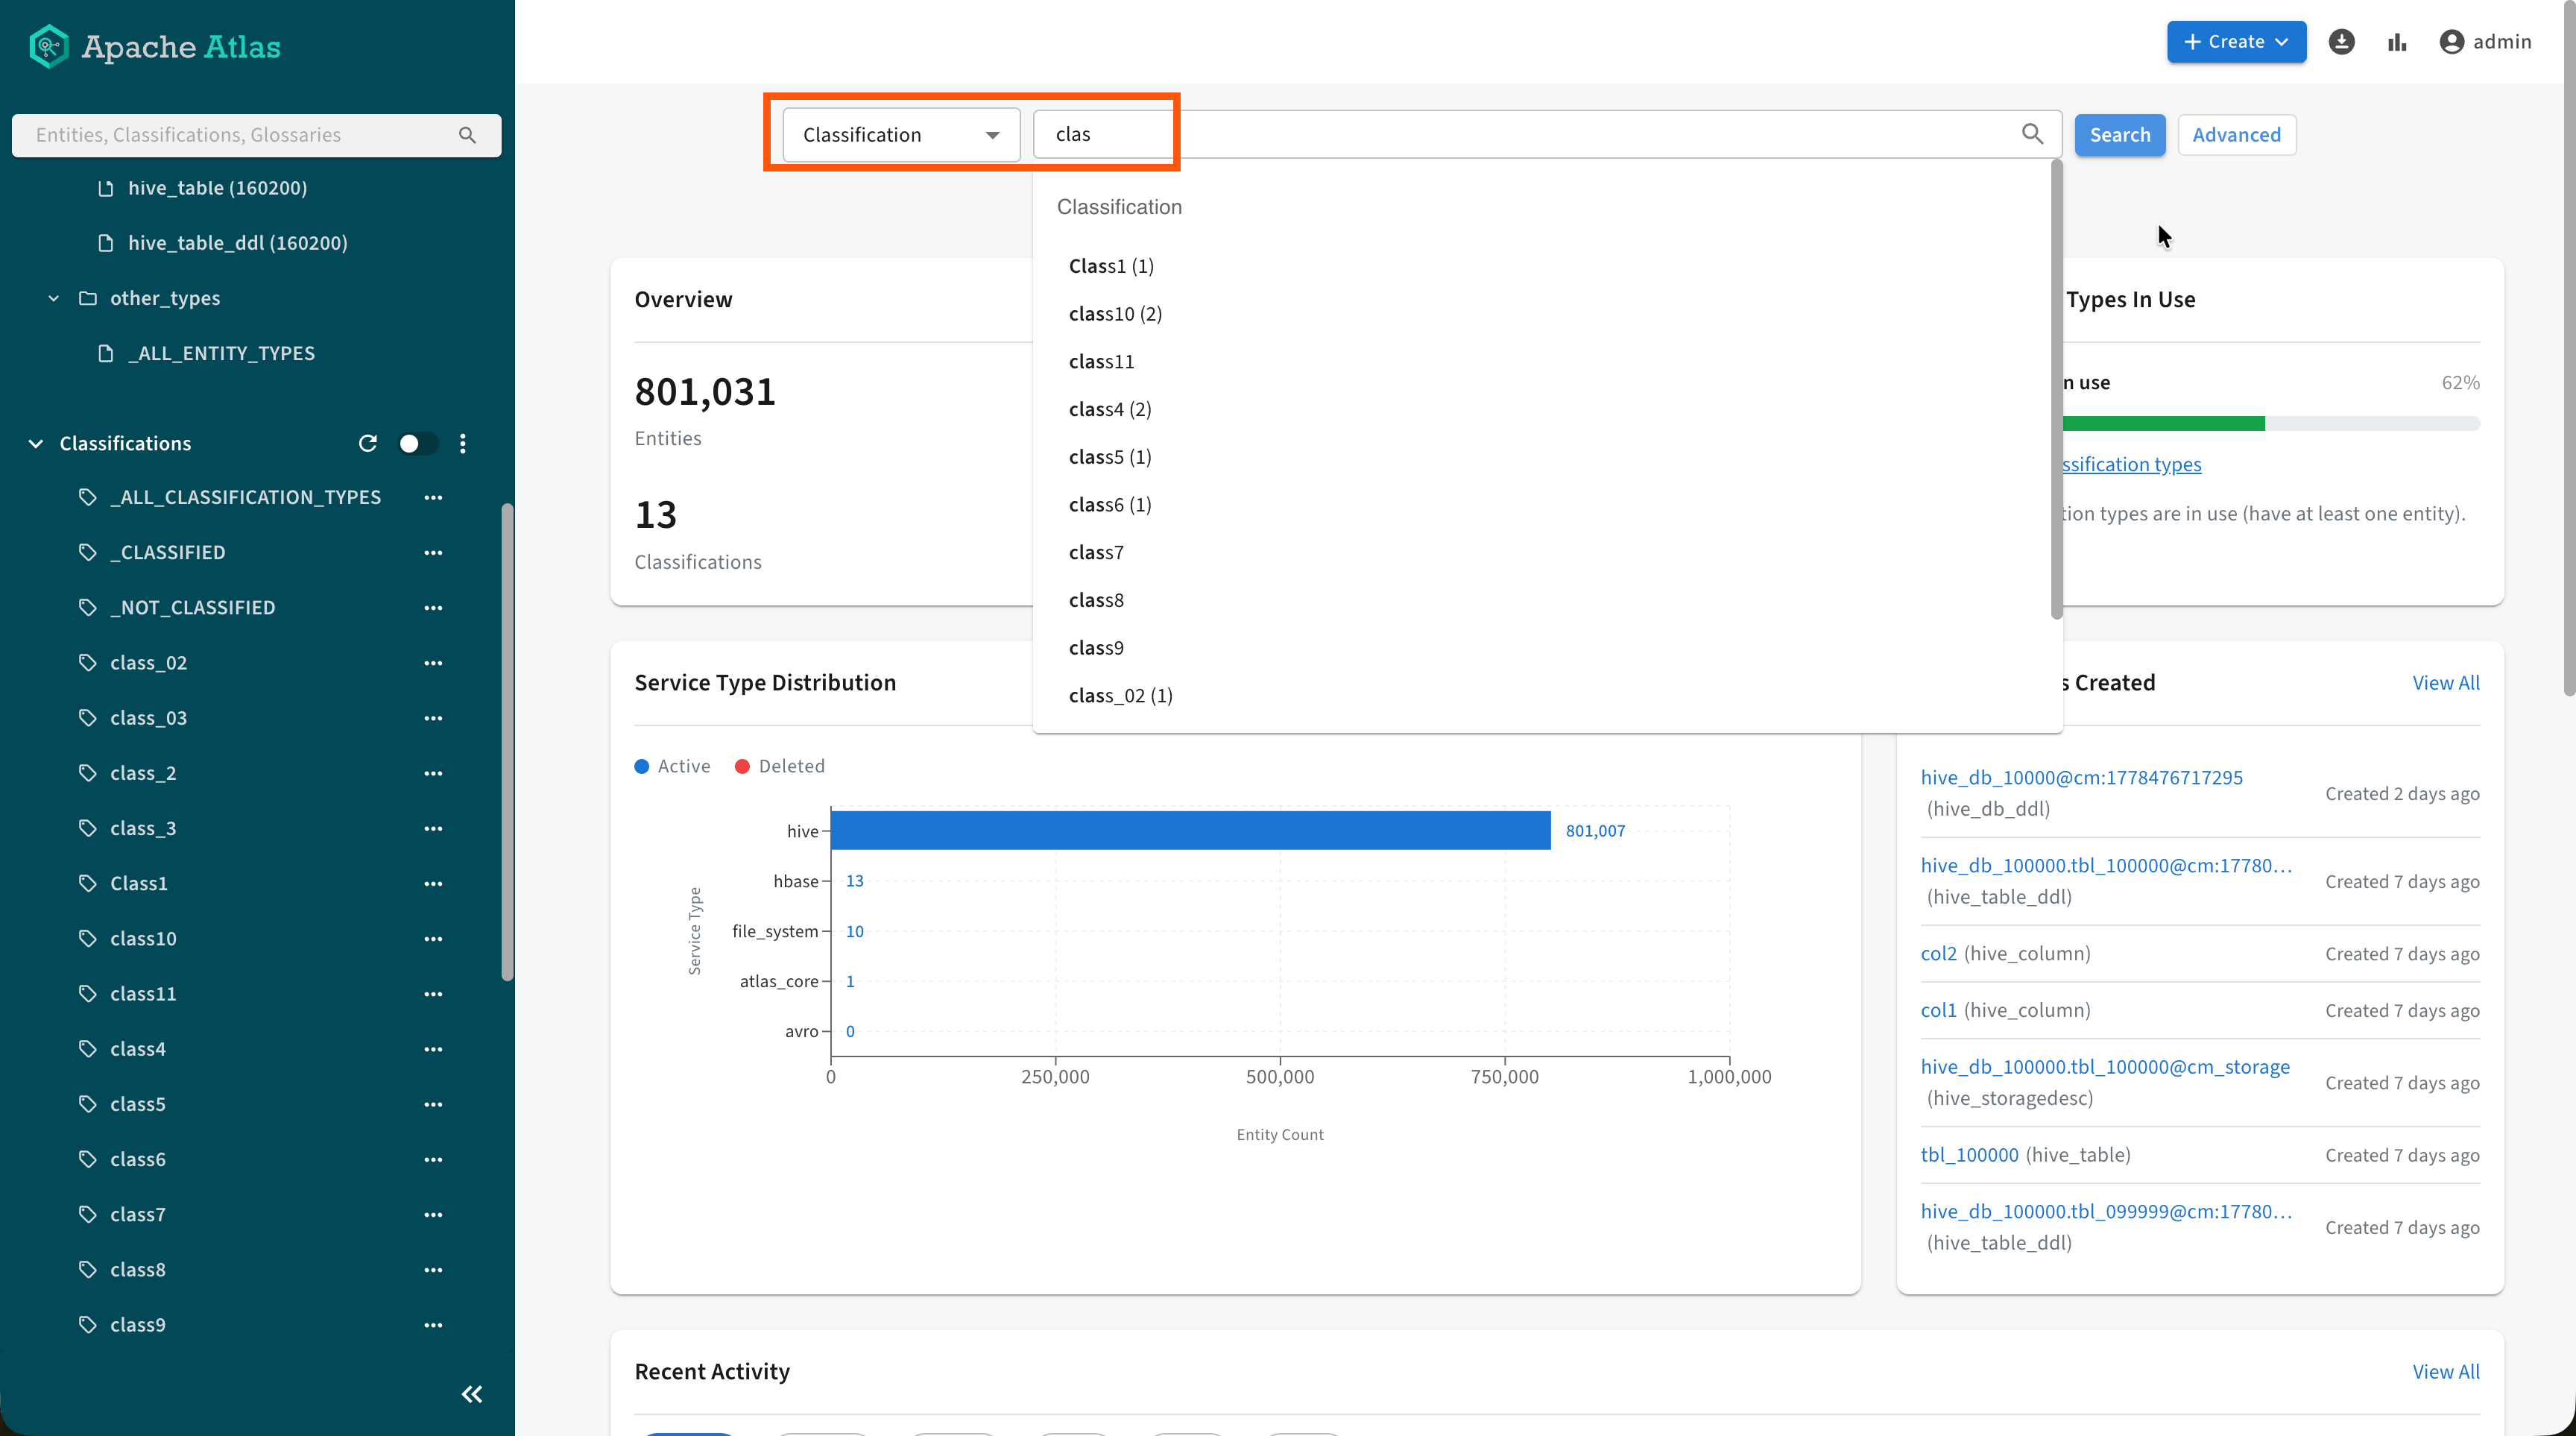Click the Apache Atlas logo icon

click(48, 46)
